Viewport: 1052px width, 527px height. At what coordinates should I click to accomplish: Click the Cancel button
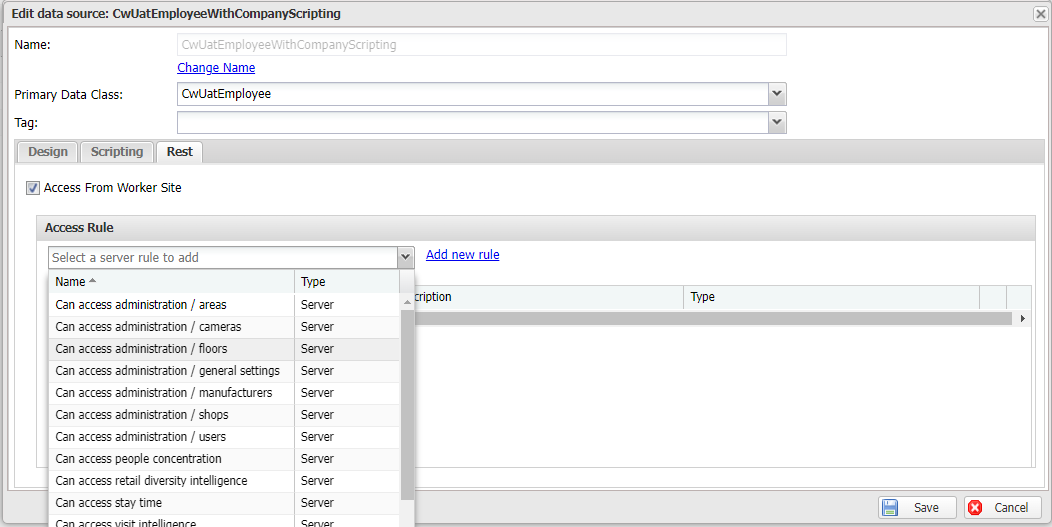1002,508
